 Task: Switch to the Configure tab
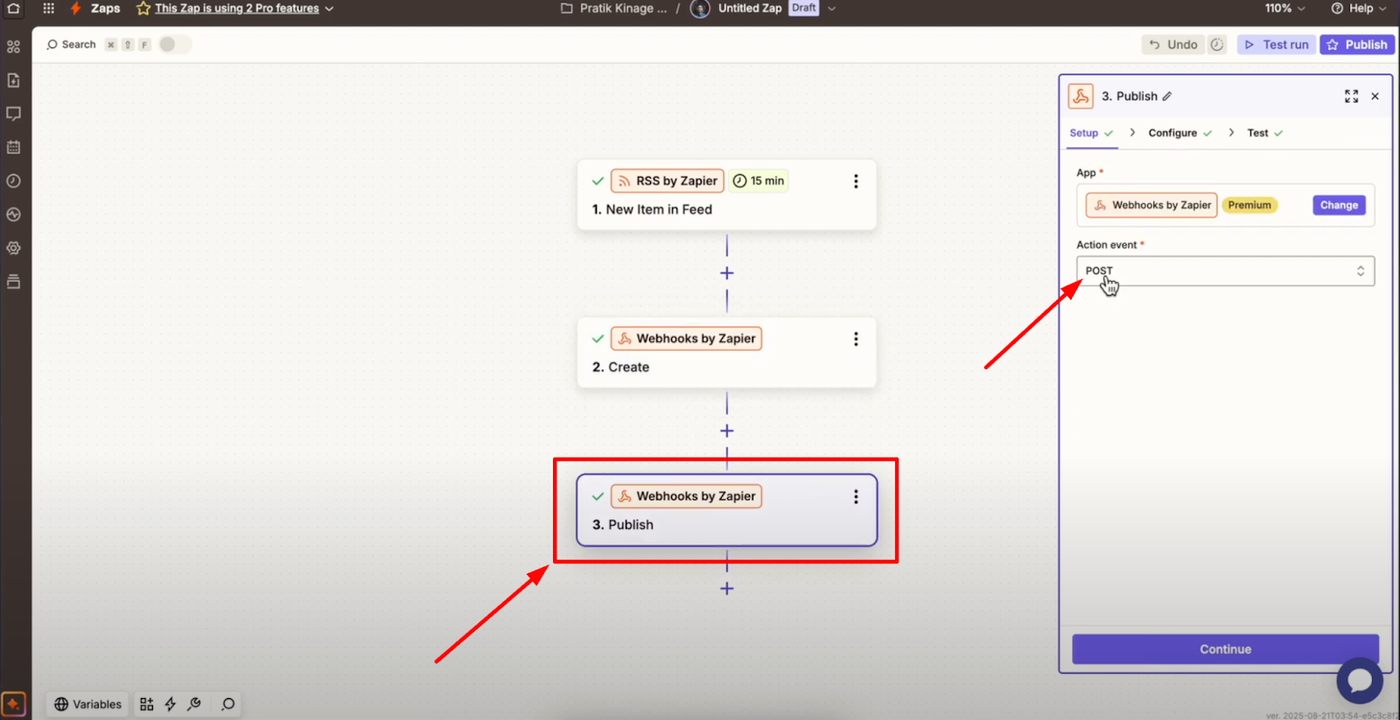click(1180, 133)
